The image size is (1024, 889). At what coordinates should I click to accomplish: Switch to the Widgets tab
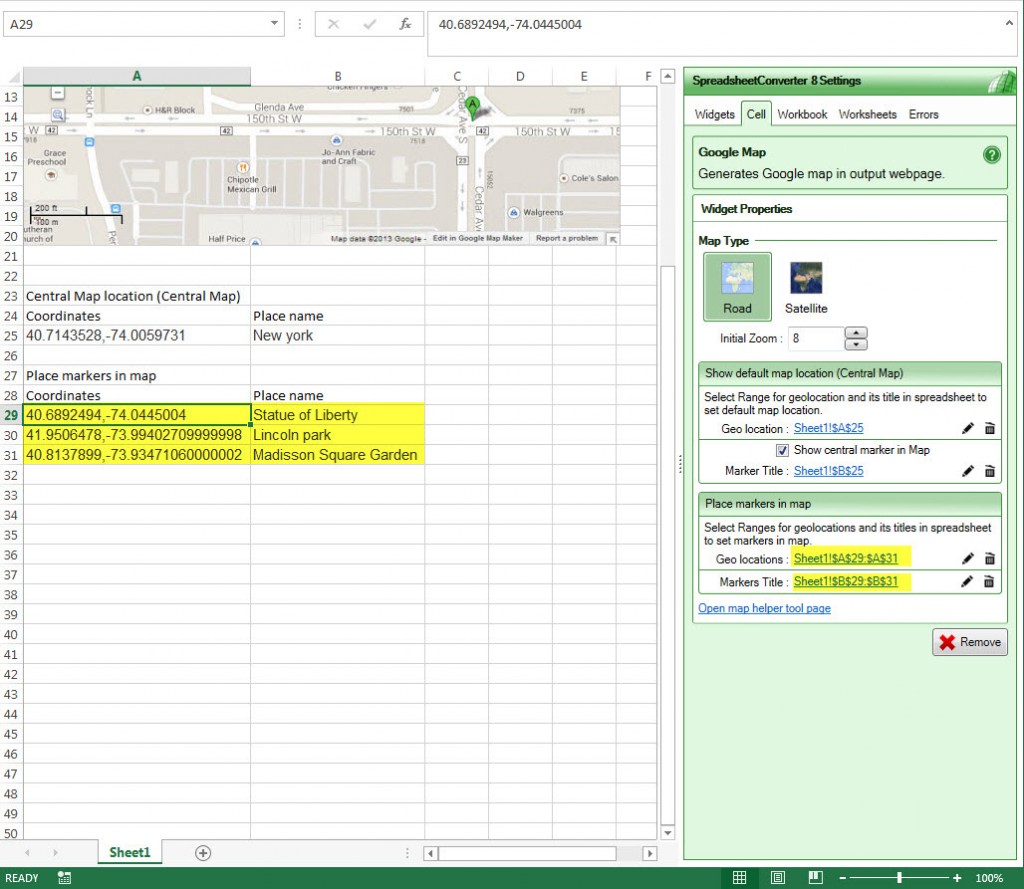pyautogui.click(x=713, y=114)
